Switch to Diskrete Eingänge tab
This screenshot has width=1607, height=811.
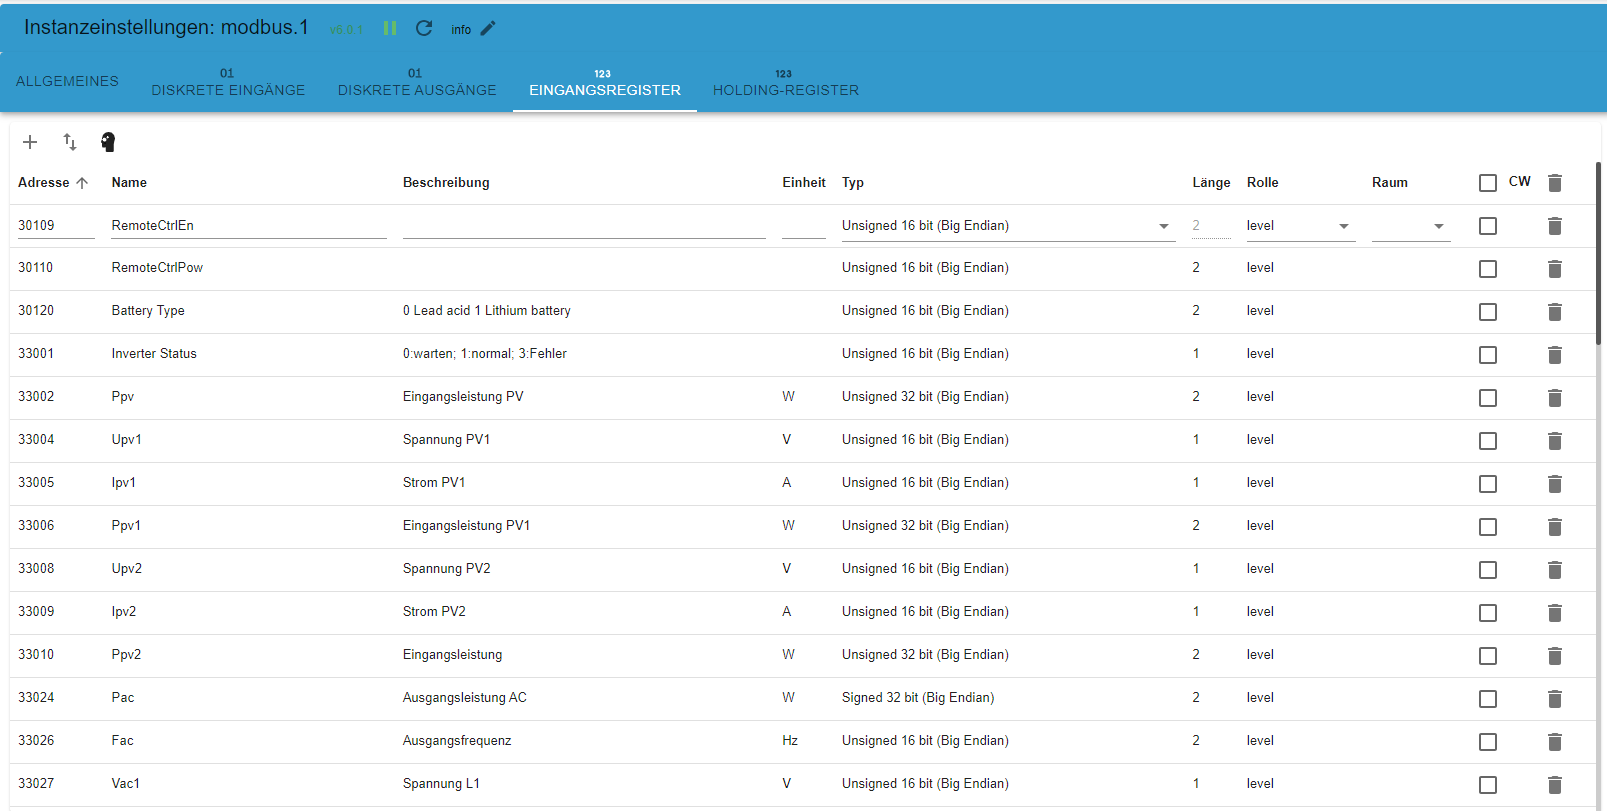(228, 82)
